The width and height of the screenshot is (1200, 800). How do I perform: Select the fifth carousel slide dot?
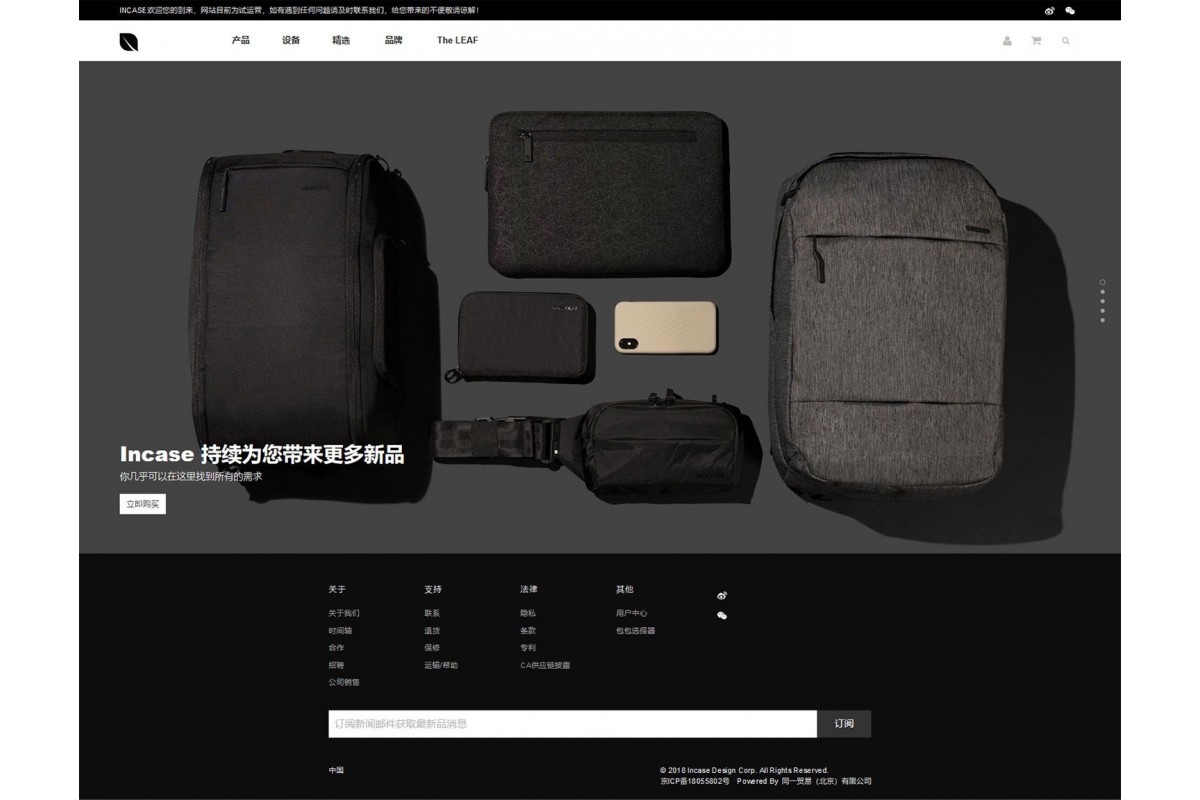click(1102, 320)
